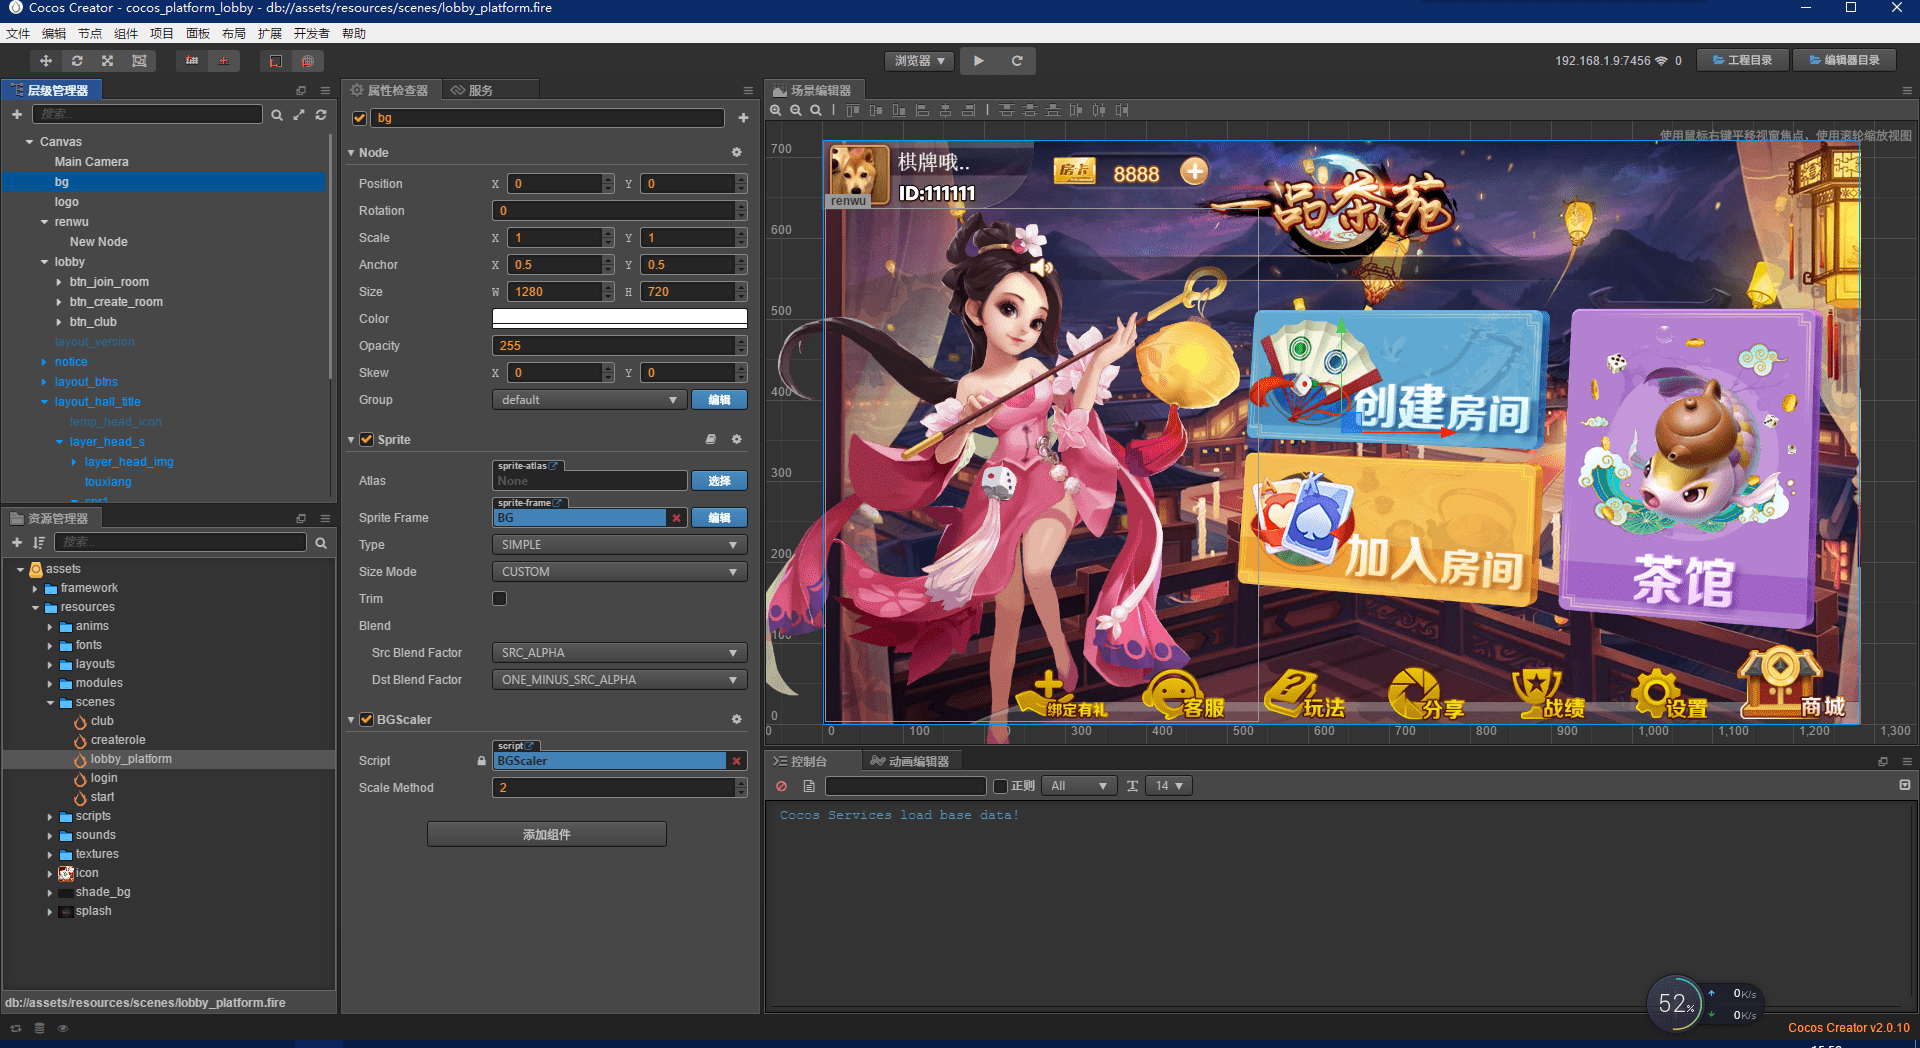
Task: Open the 组件 menu
Action: (126, 33)
